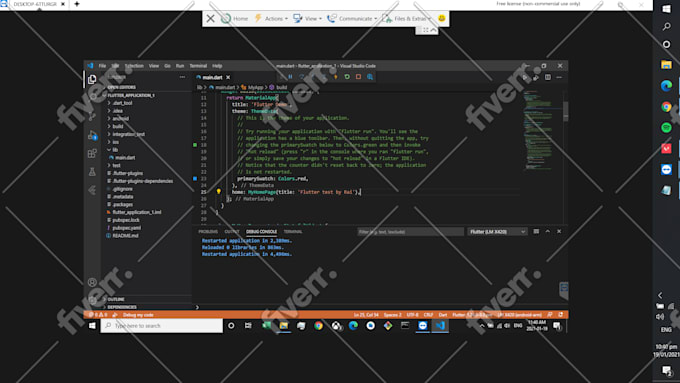Click the Dart language mode in status bar
The image size is (680, 383).
pyautogui.click(x=443, y=315)
